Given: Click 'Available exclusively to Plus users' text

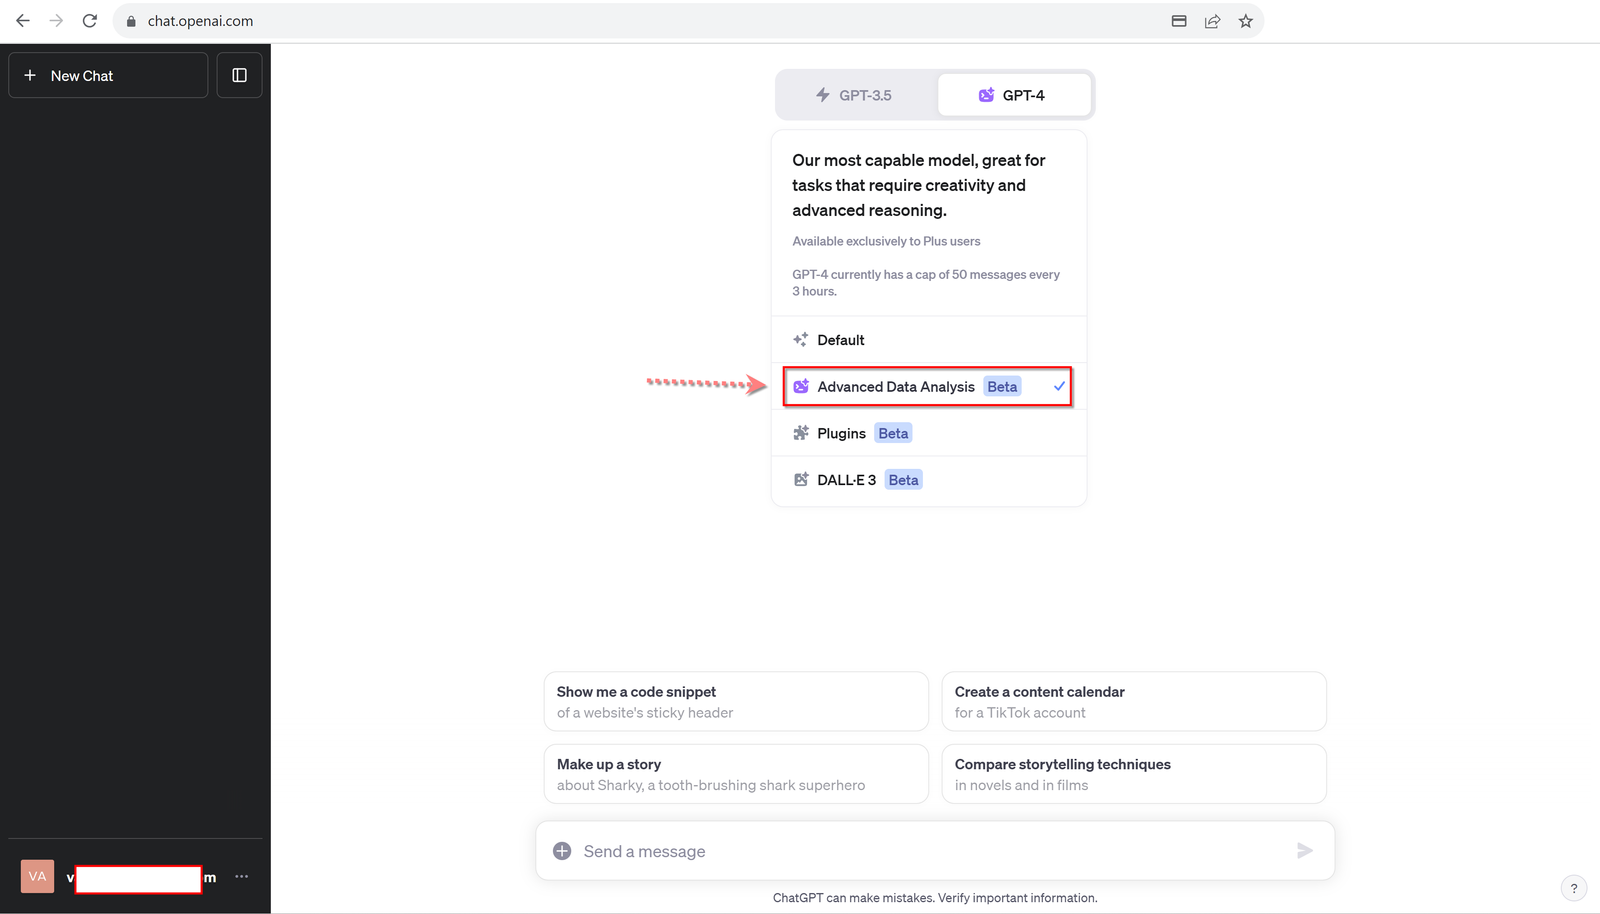Looking at the screenshot, I should 886,241.
